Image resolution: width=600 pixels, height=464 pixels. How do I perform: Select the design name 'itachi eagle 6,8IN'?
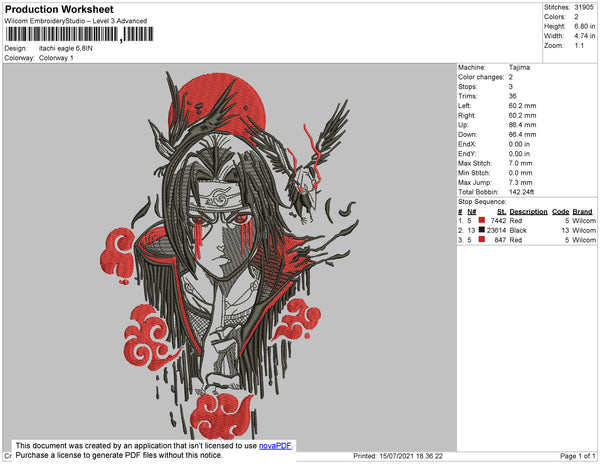pyautogui.click(x=65, y=49)
